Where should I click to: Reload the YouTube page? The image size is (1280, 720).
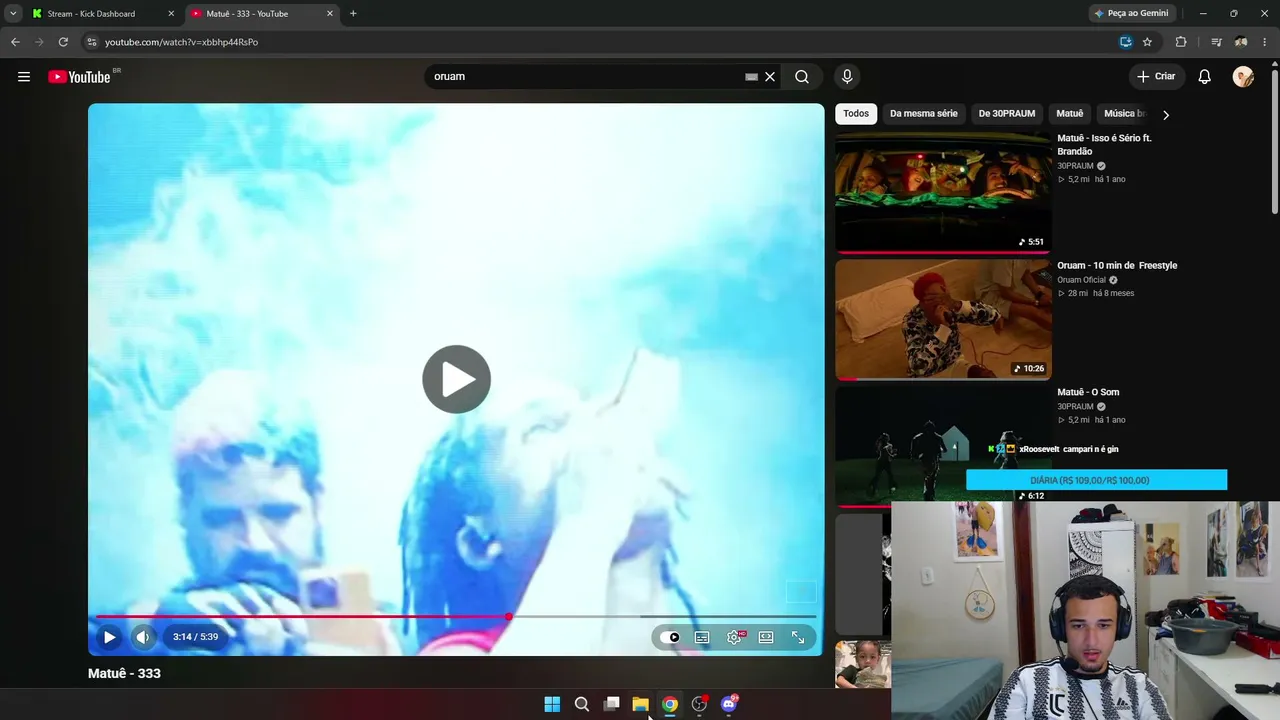(x=63, y=42)
